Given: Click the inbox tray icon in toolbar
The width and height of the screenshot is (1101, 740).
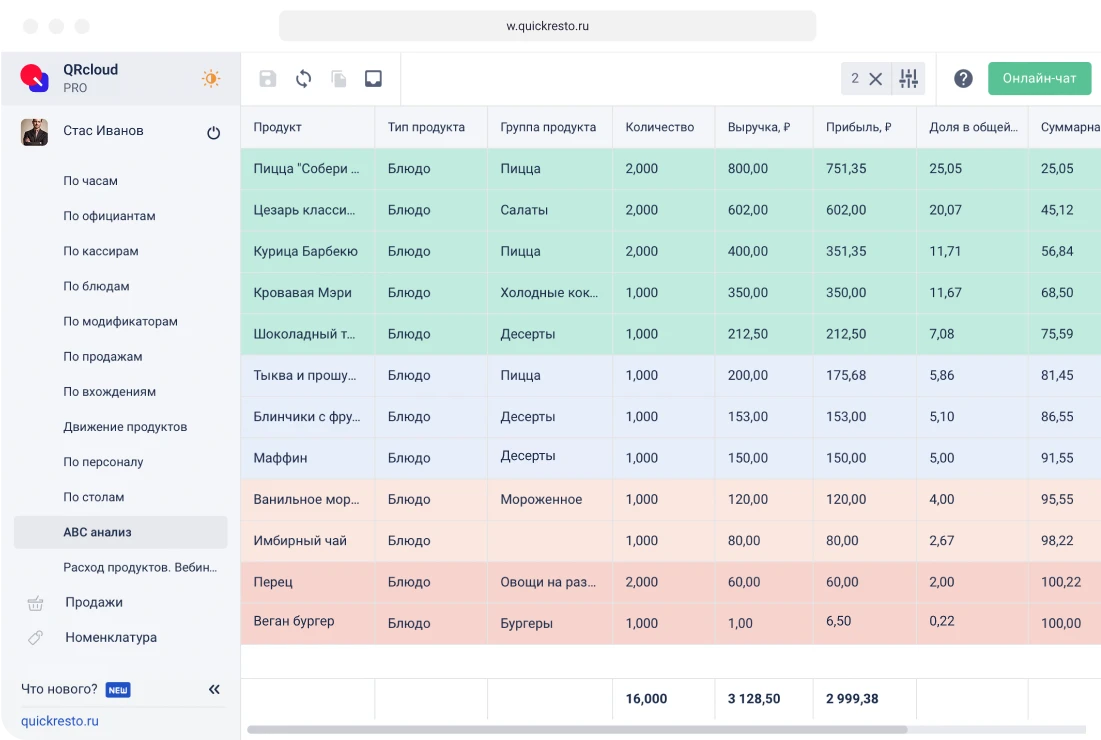Looking at the screenshot, I should (x=373, y=79).
